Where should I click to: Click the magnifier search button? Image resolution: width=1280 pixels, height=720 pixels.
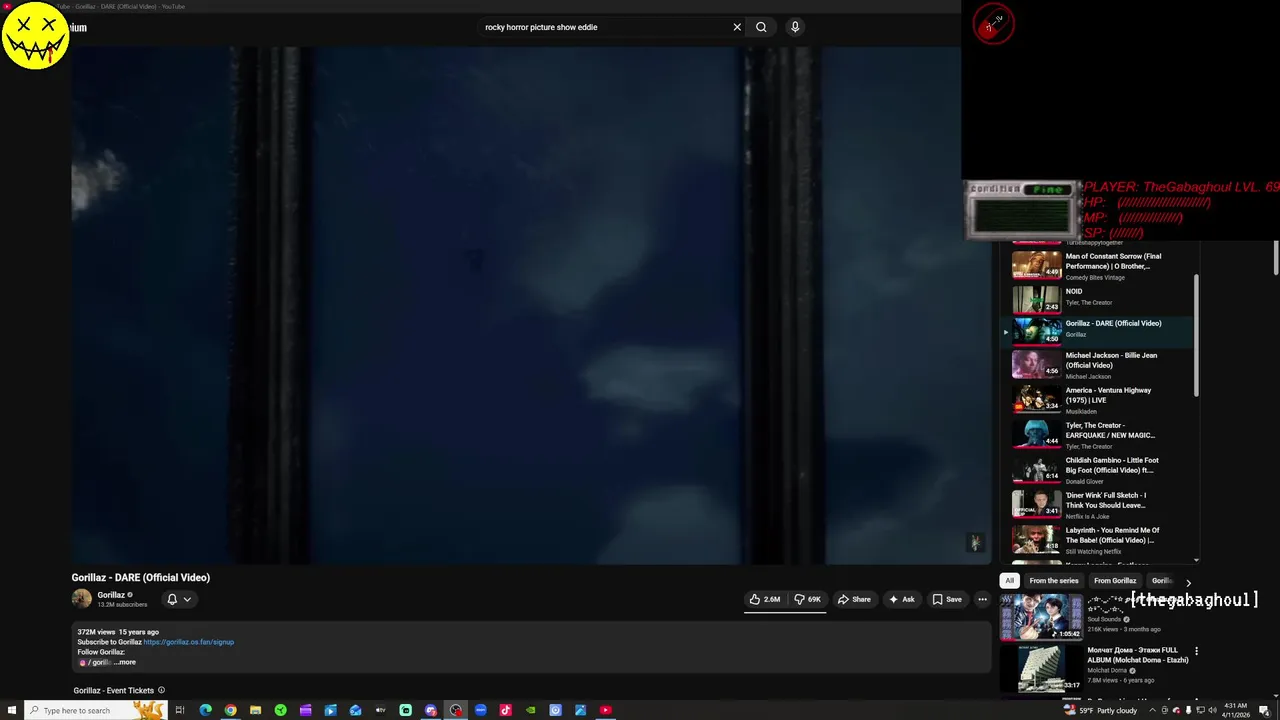[761, 27]
